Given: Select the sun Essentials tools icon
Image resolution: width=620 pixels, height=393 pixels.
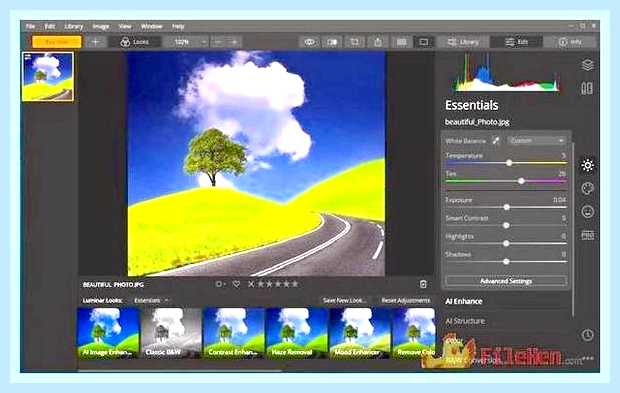Looking at the screenshot, I should [x=588, y=165].
